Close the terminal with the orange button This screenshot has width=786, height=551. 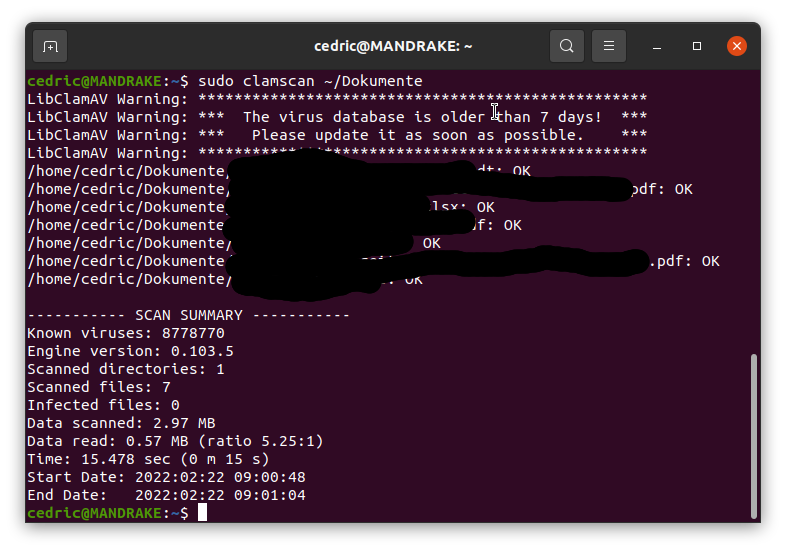[737, 46]
